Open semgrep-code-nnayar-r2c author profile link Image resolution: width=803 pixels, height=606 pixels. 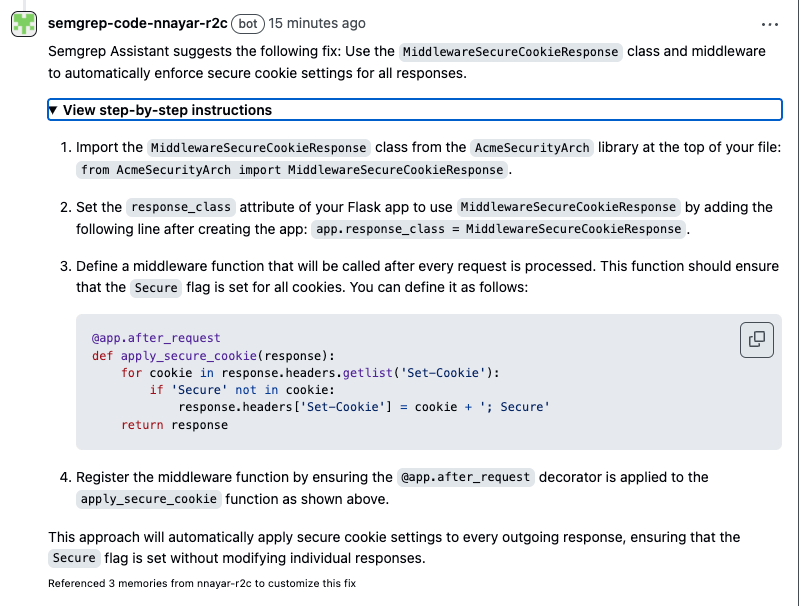138,24
